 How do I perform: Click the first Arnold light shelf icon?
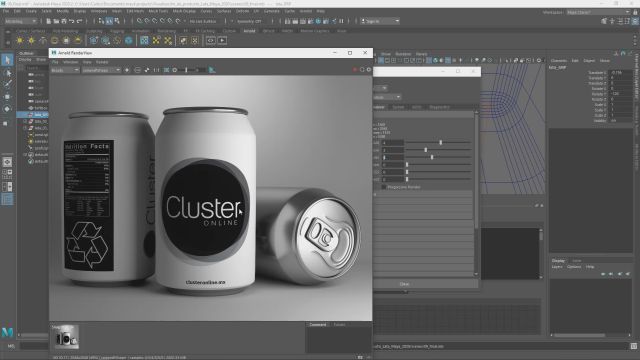pyautogui.click(x=20, y=40)
